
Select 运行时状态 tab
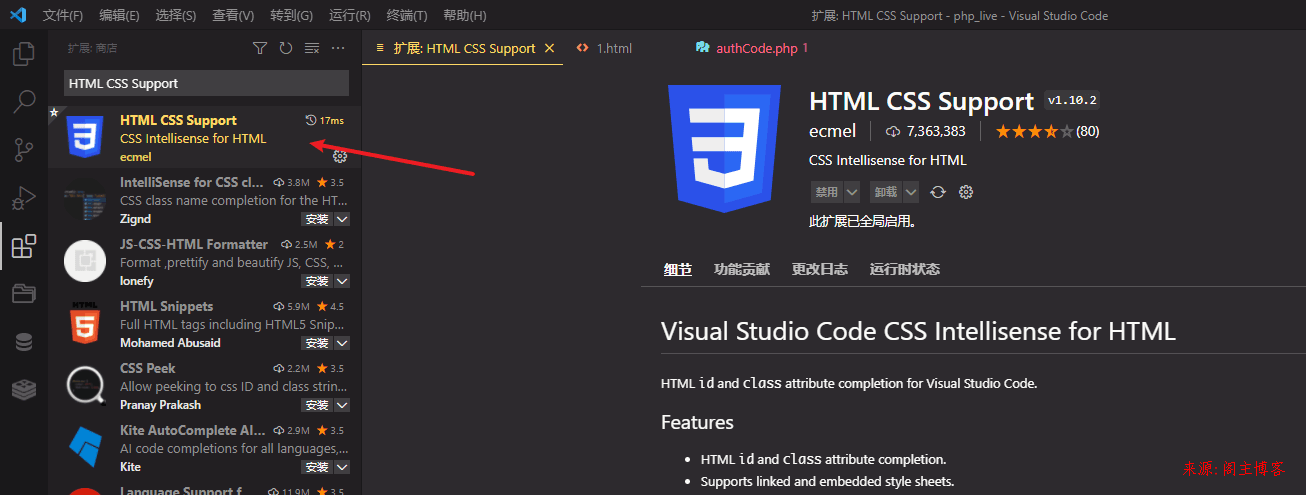click(905, 269)
